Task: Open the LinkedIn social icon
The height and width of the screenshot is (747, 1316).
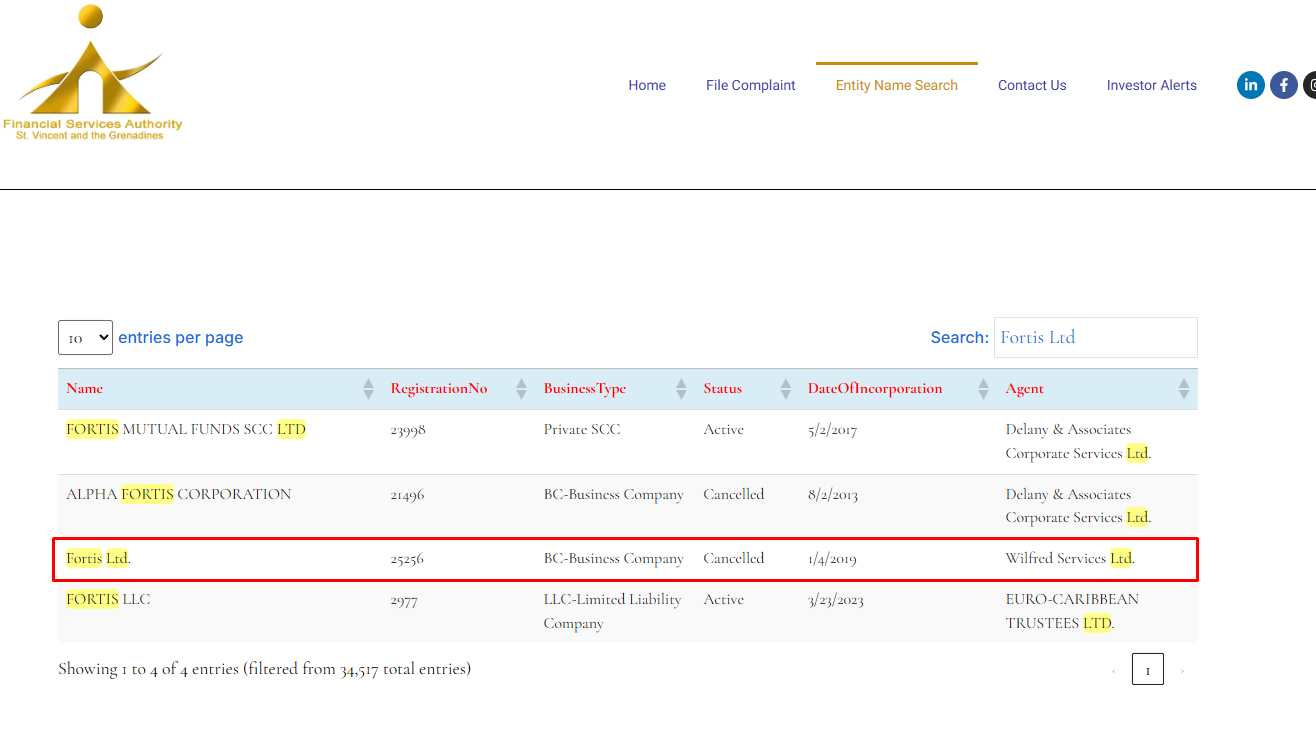Action: point(1250,85)
